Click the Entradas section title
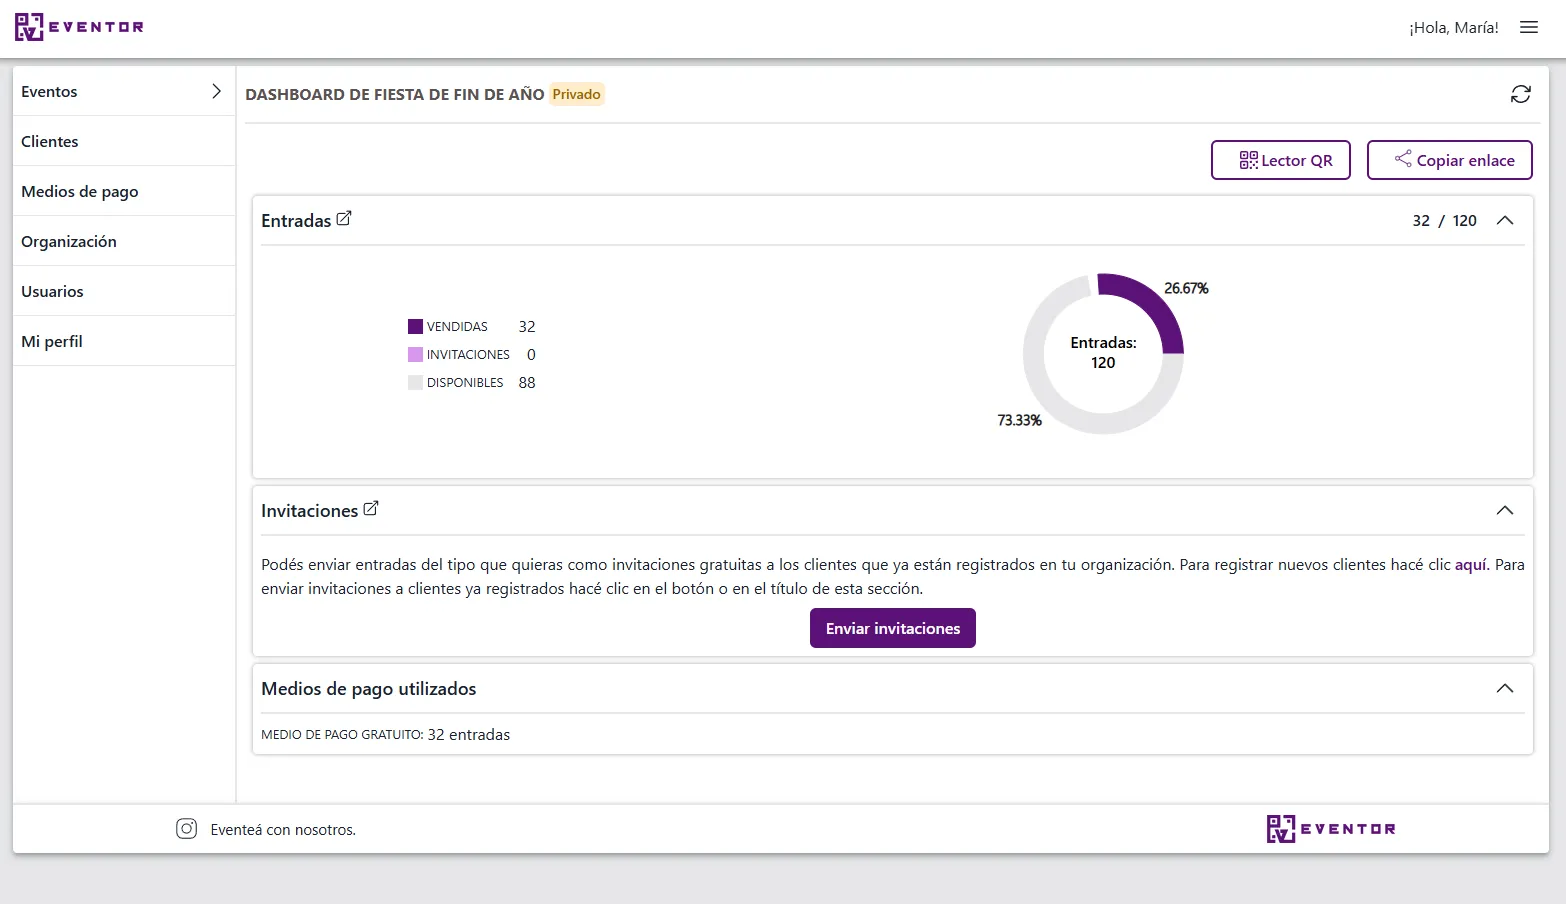 pos(296,221)
